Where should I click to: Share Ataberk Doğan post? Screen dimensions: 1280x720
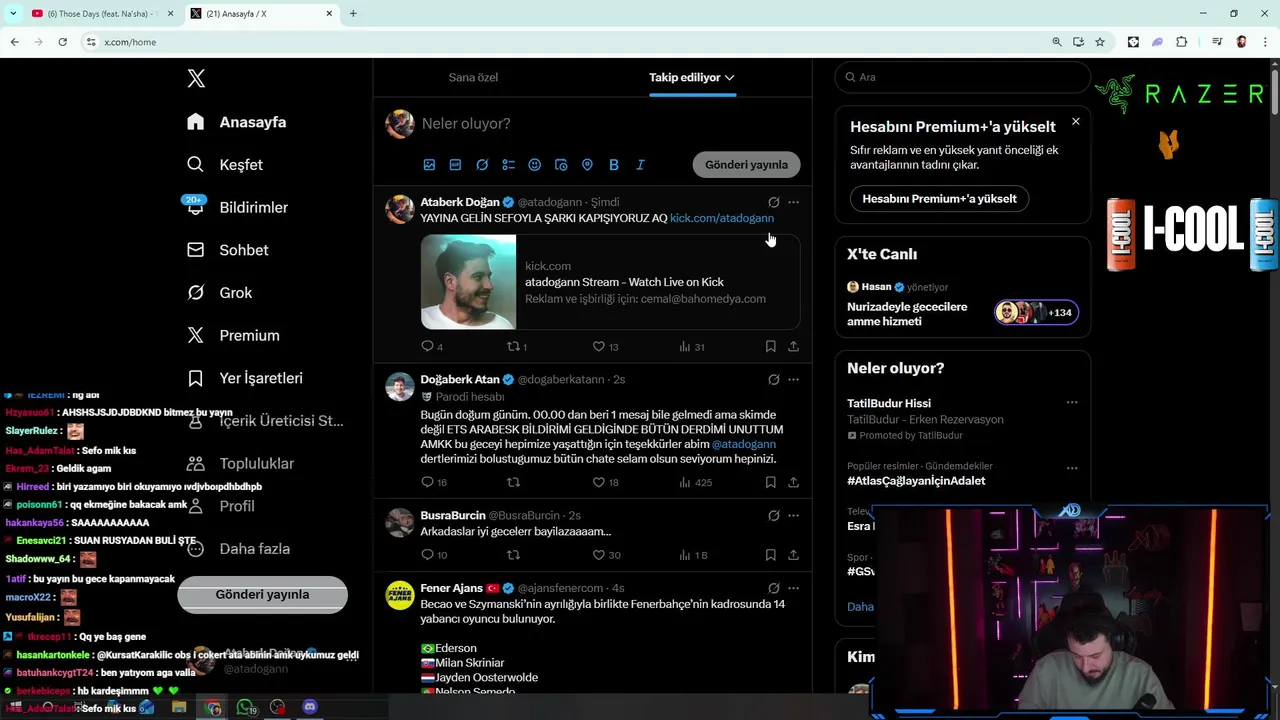(x=793, y=346)
